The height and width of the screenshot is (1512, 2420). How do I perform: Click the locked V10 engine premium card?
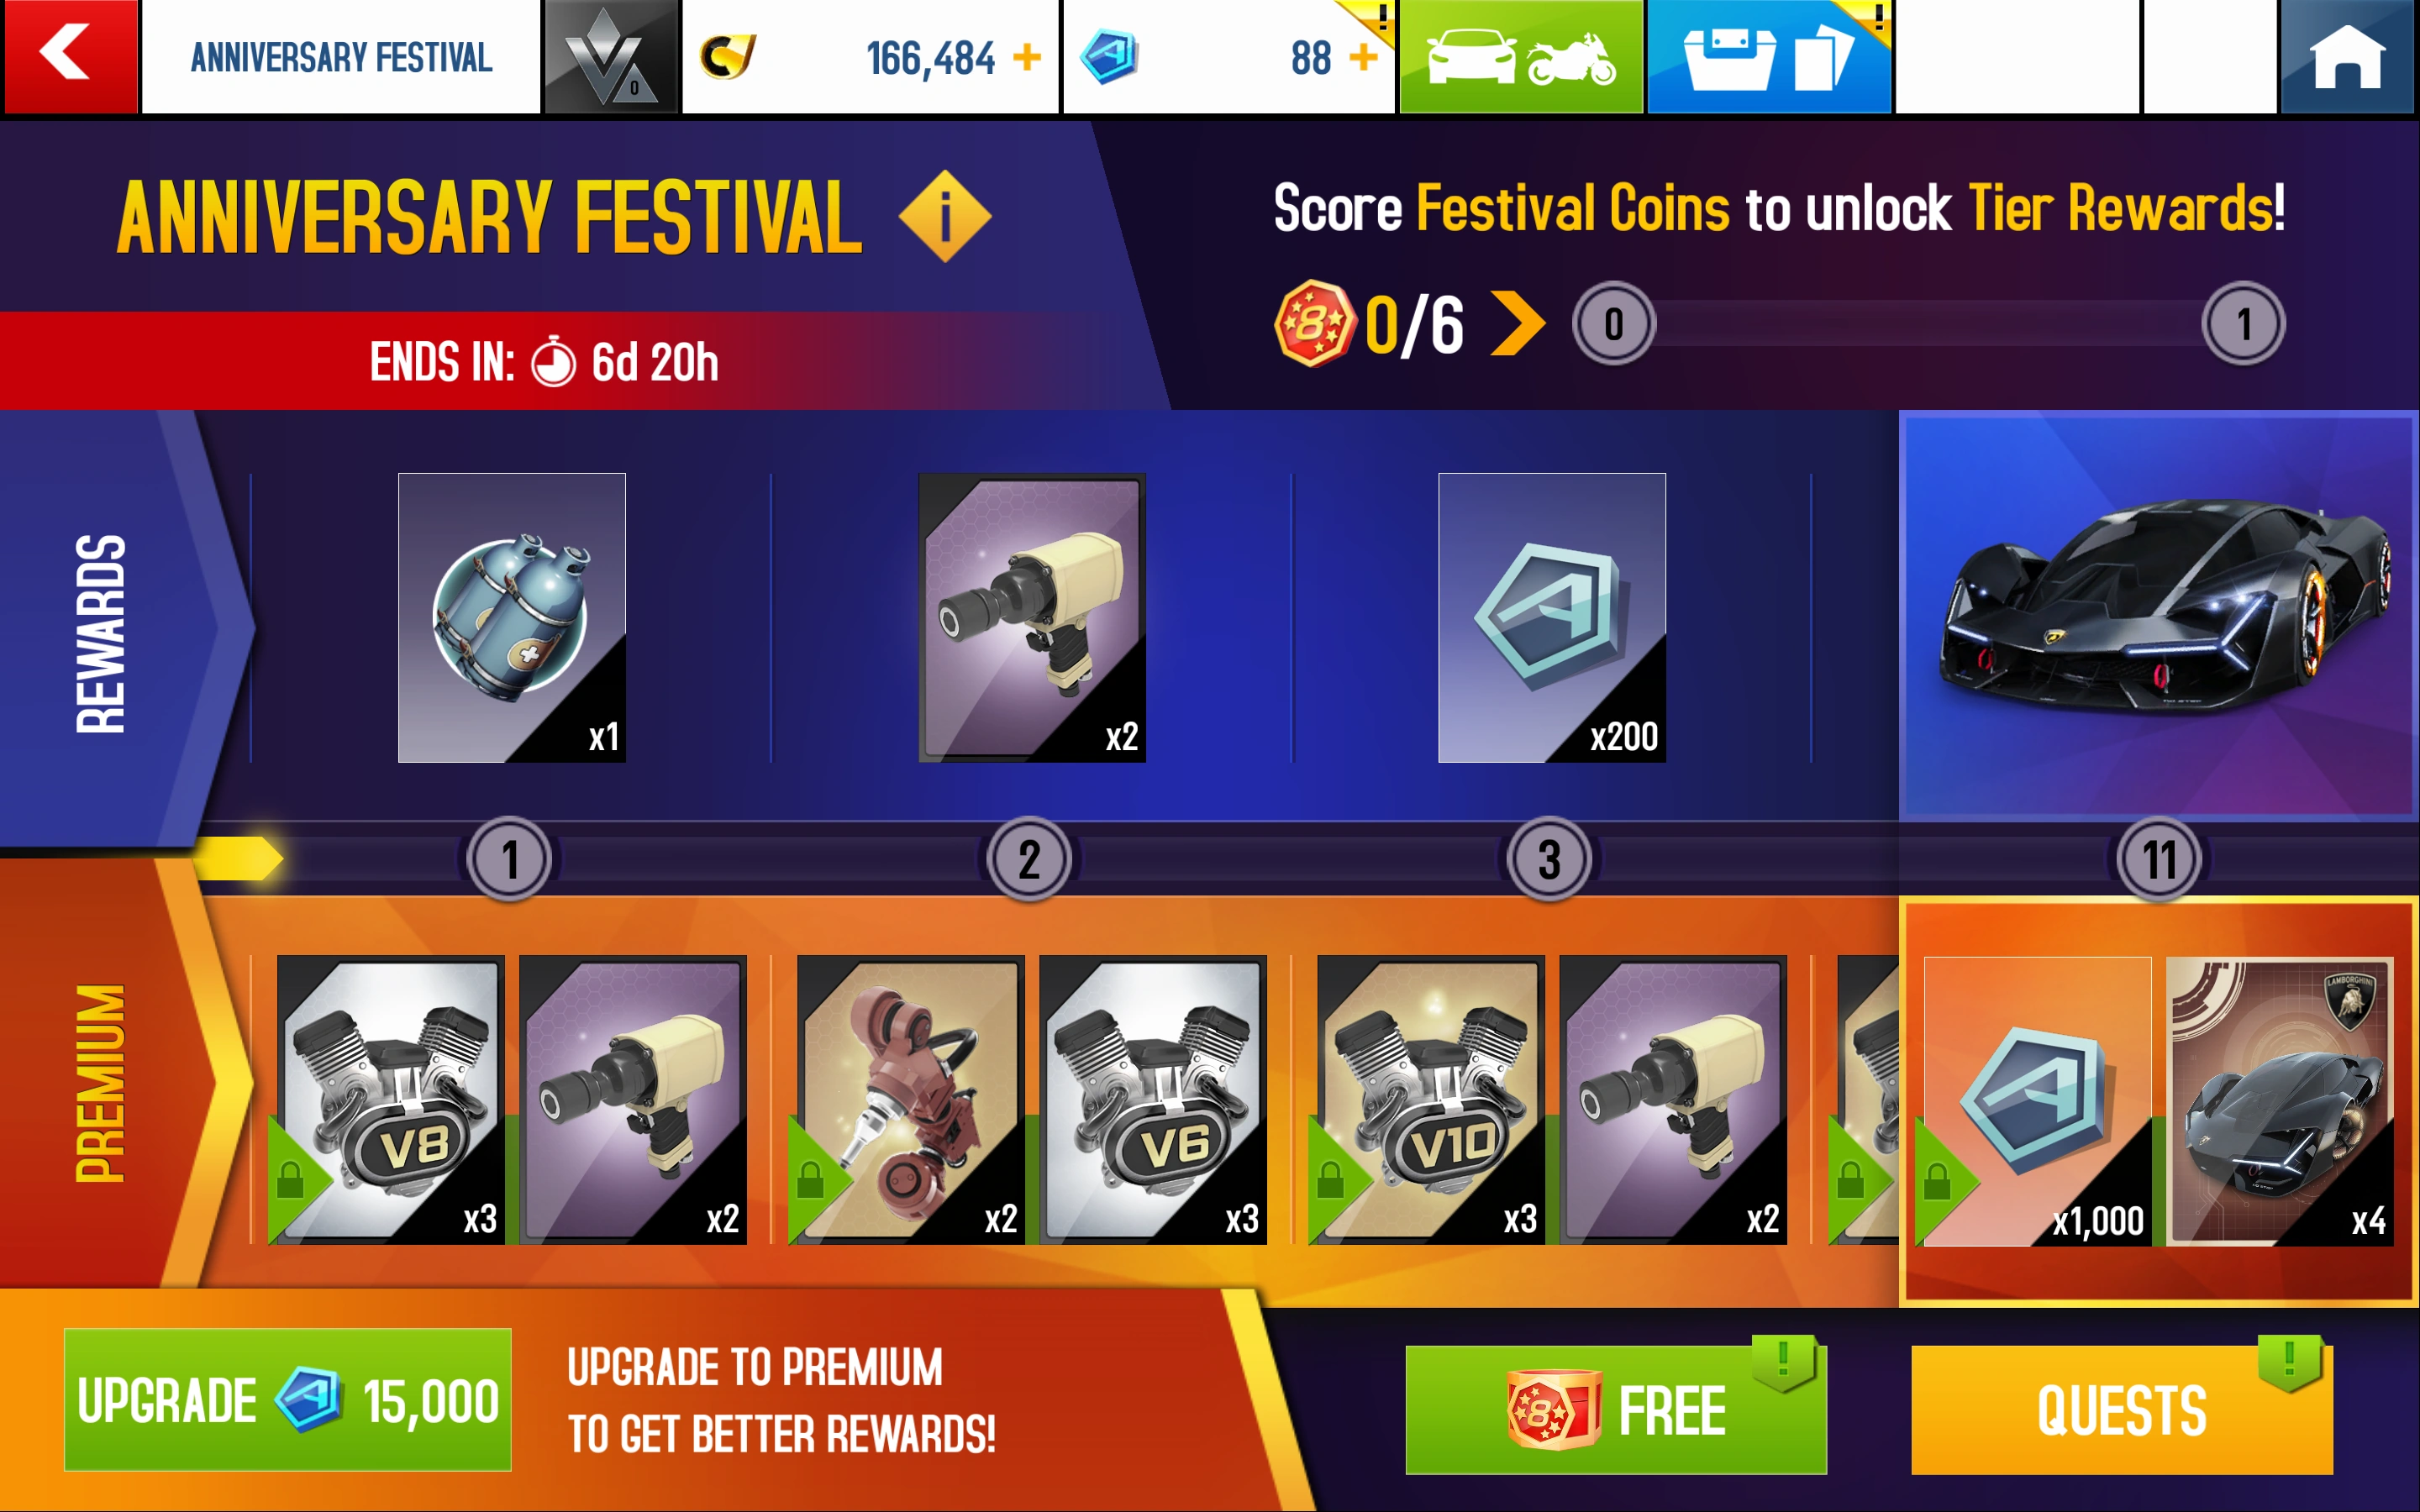coord(1430,1100)
